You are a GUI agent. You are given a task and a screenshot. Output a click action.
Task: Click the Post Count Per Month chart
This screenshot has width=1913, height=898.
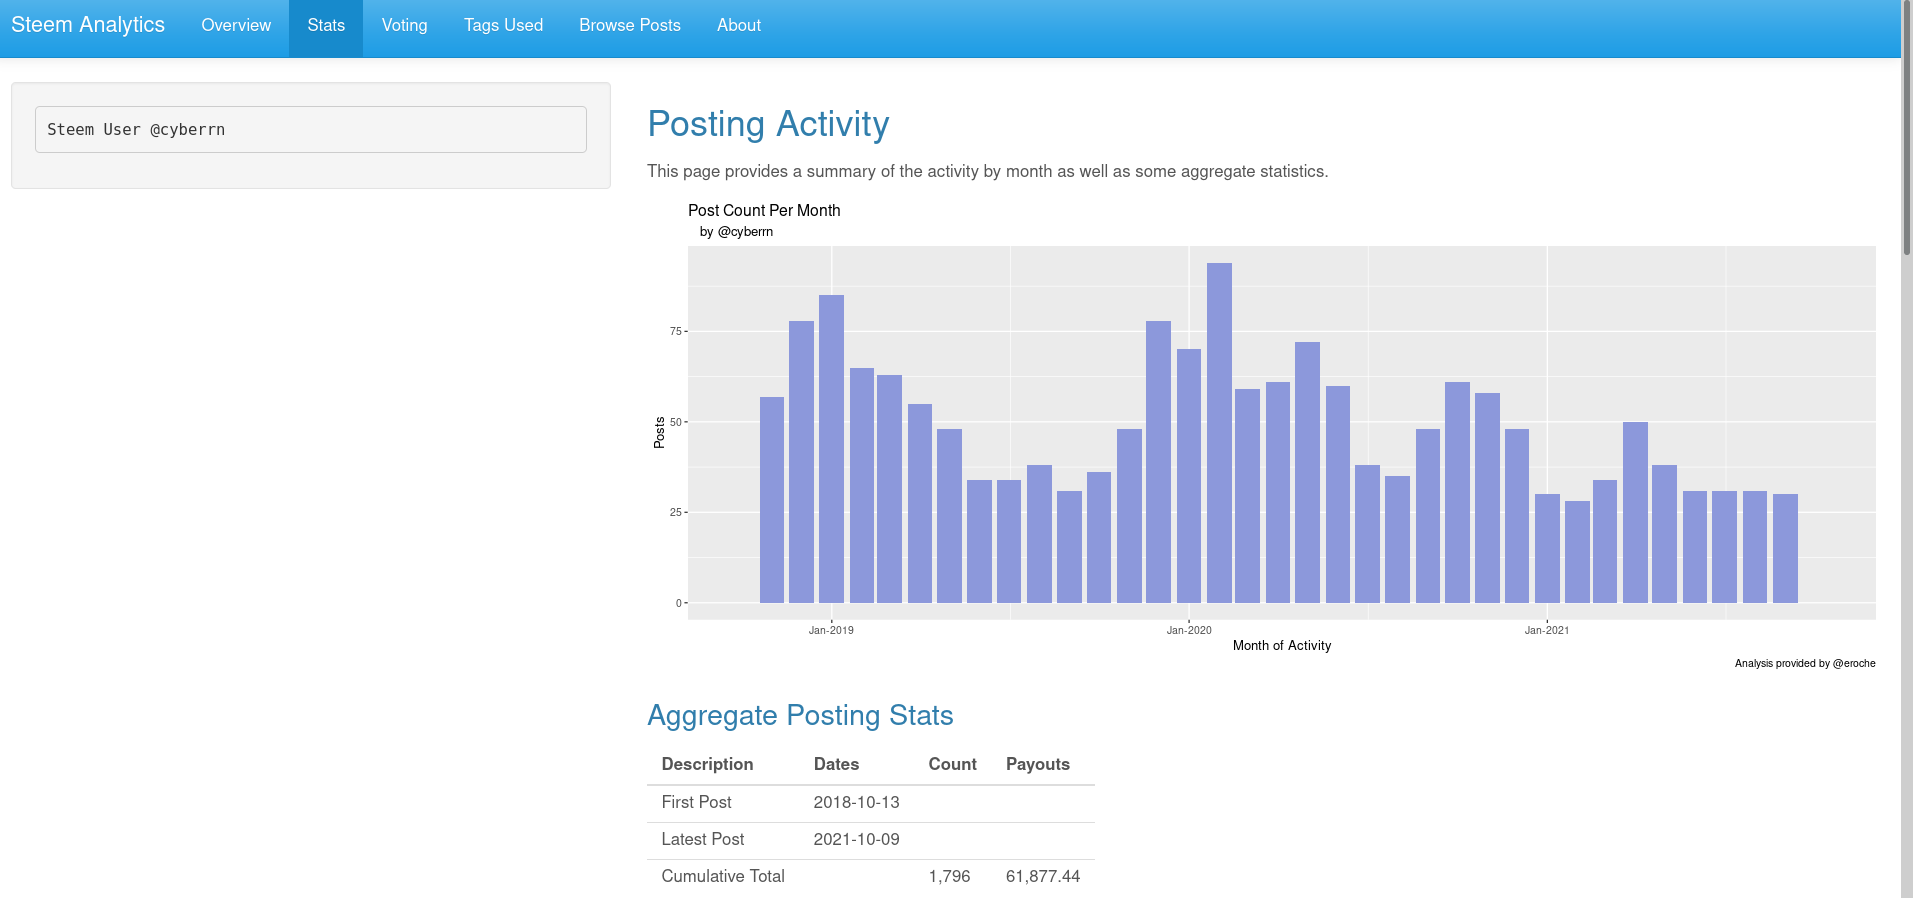[1262, 435]
